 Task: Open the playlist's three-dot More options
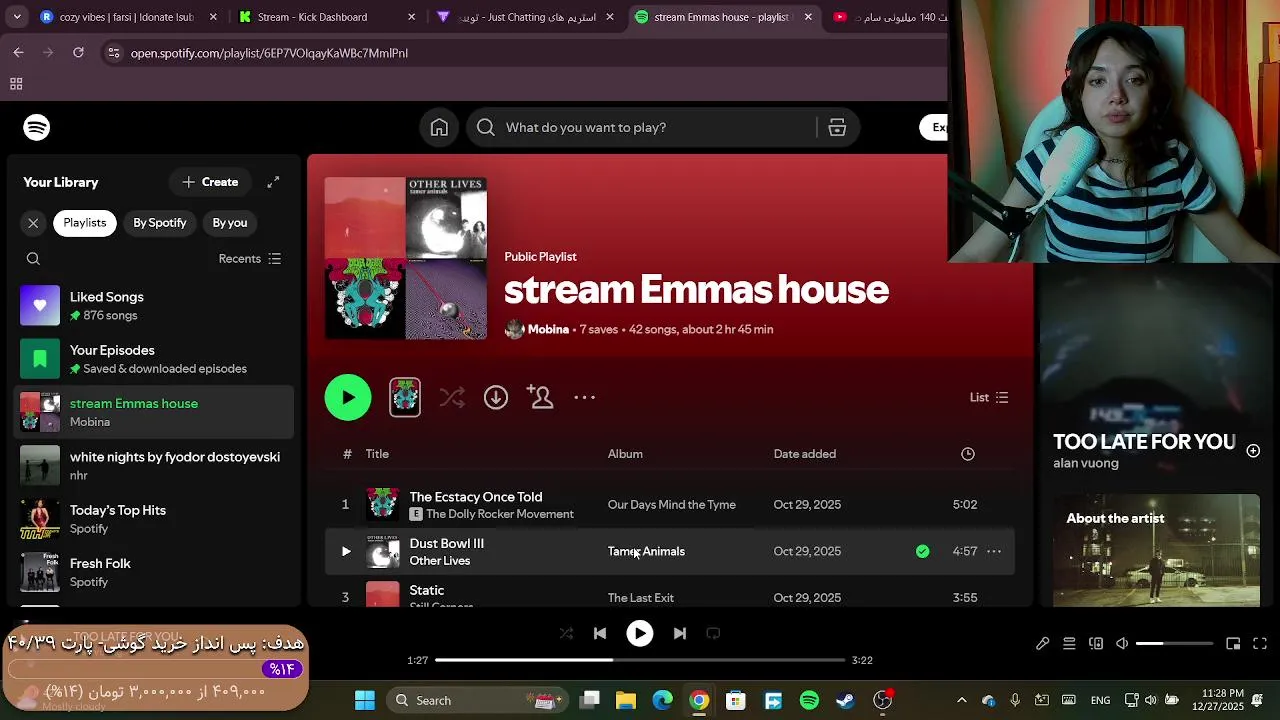(585, 397)
